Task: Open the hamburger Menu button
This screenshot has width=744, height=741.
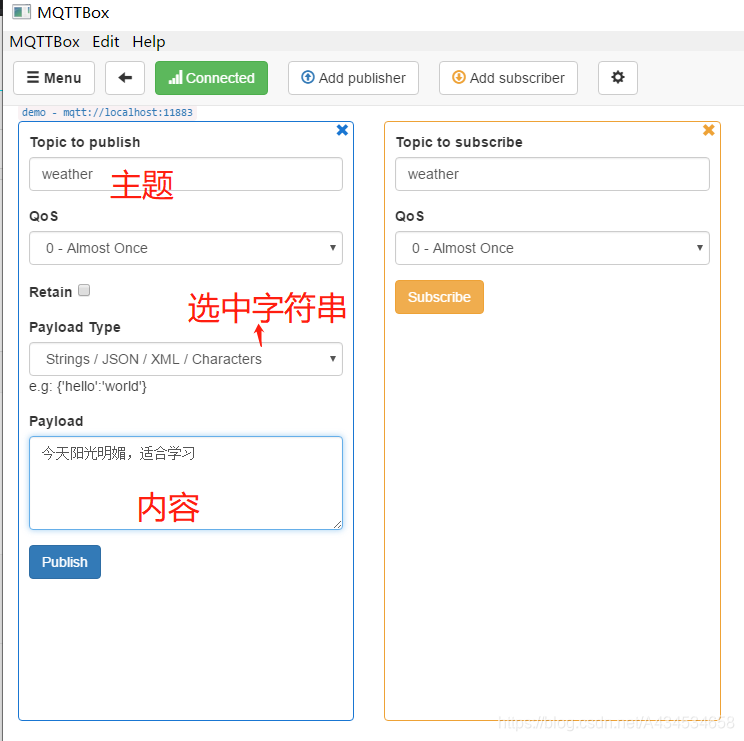Action: click(x=54, y=78)
